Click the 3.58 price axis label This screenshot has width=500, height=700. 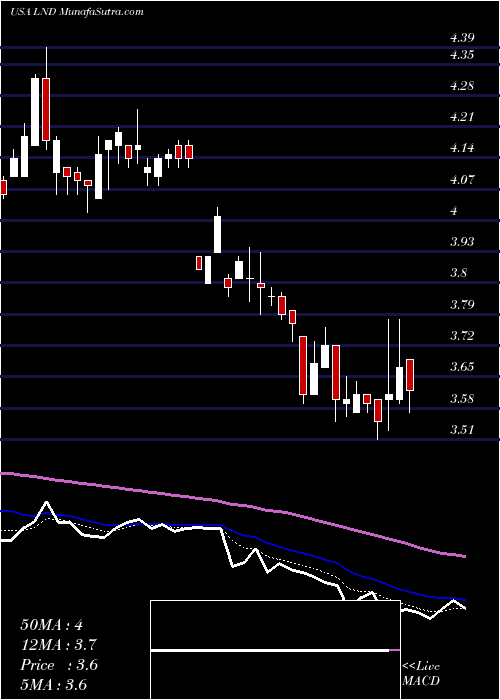click(462, 399)
